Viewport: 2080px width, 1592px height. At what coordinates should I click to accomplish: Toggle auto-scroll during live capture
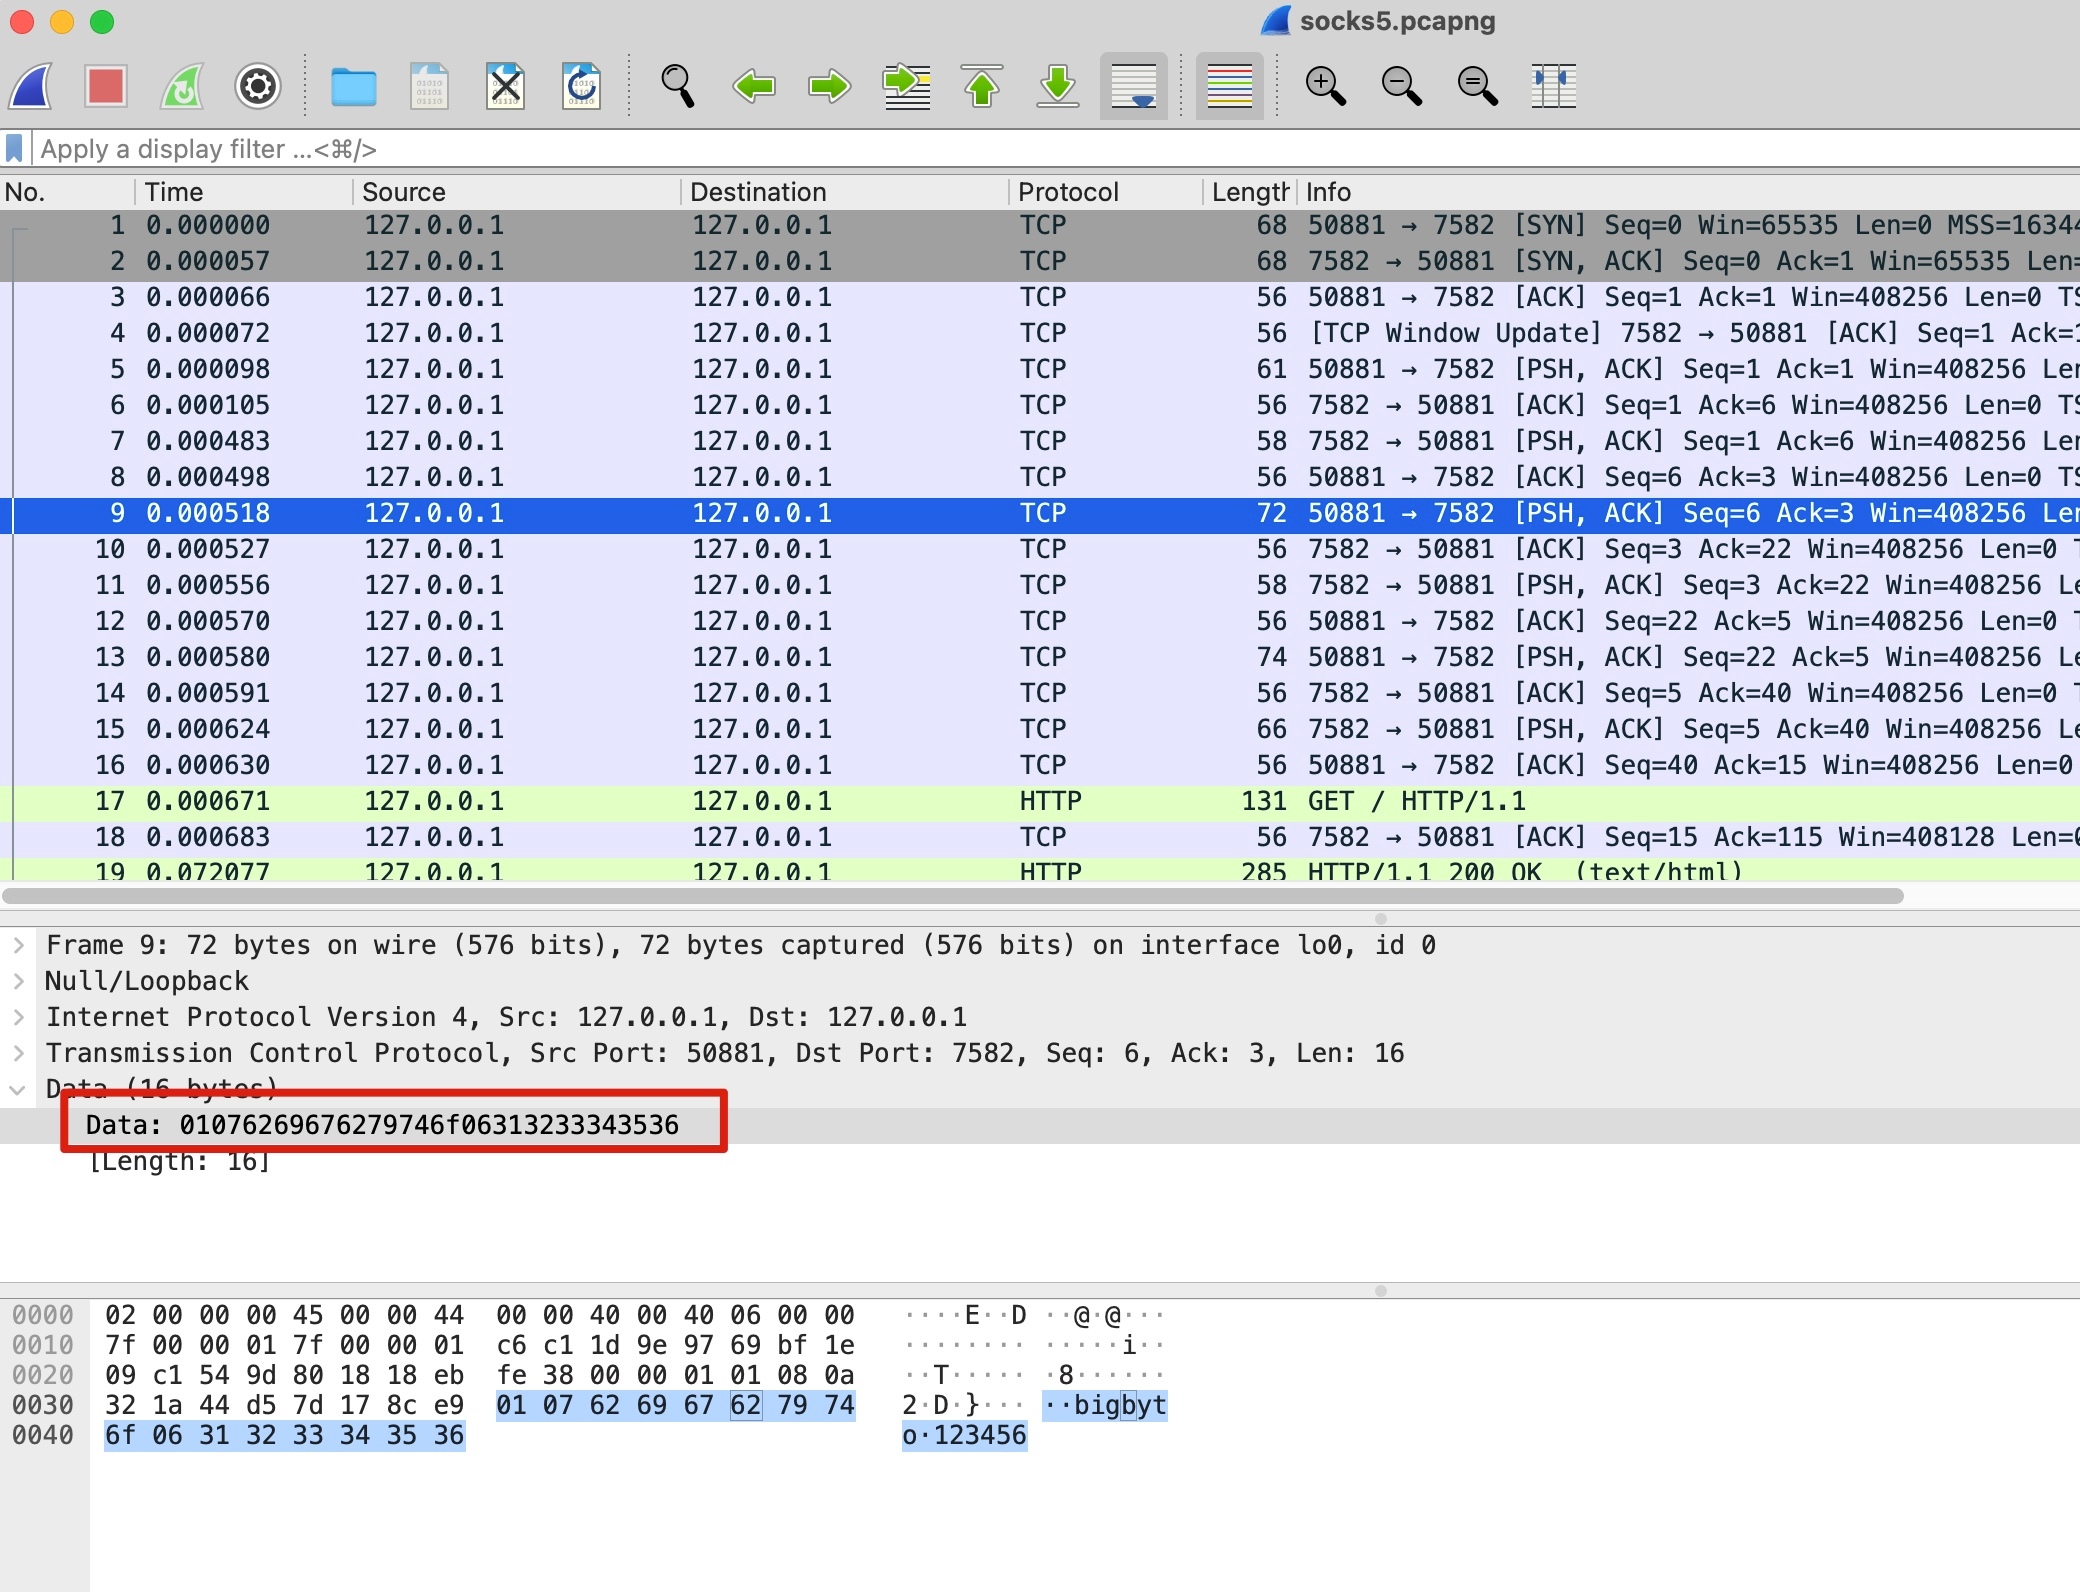click(1133, 87)
